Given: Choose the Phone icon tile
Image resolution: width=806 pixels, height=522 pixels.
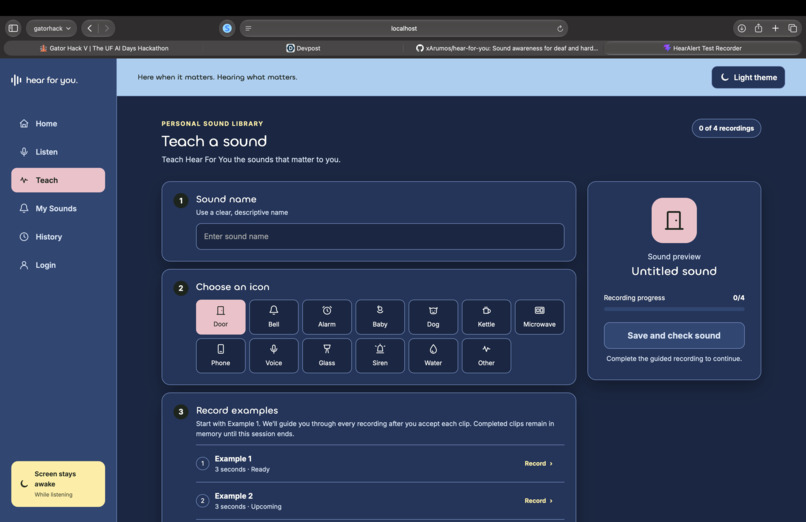Looking at the screenshot, I should (221, 356).
